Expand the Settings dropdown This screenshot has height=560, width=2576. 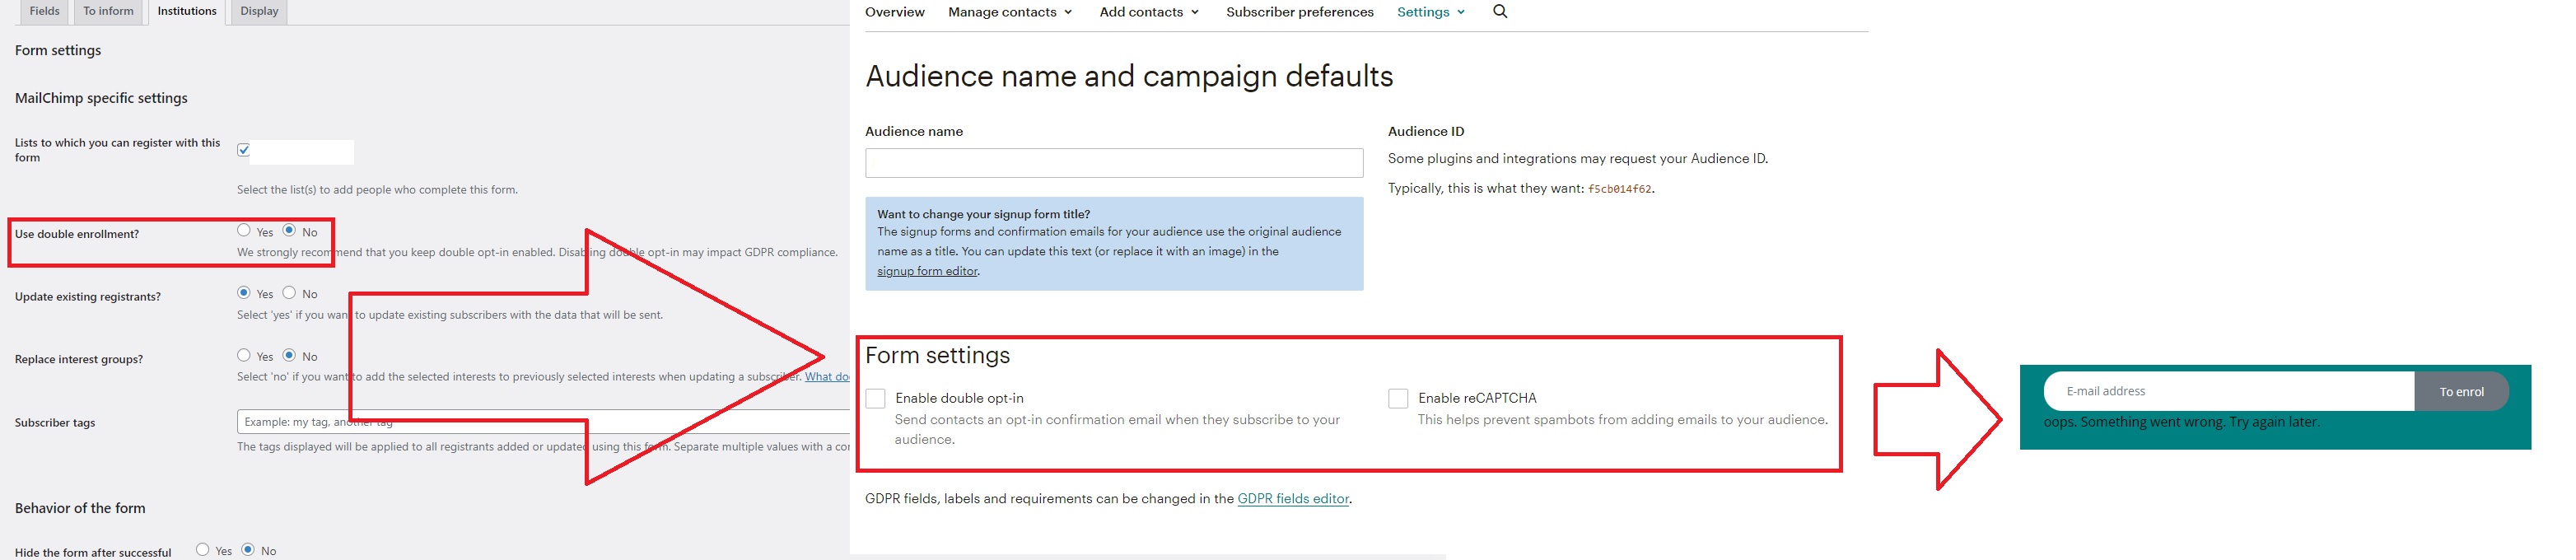pyautogui.click(x=1431, y=12)
